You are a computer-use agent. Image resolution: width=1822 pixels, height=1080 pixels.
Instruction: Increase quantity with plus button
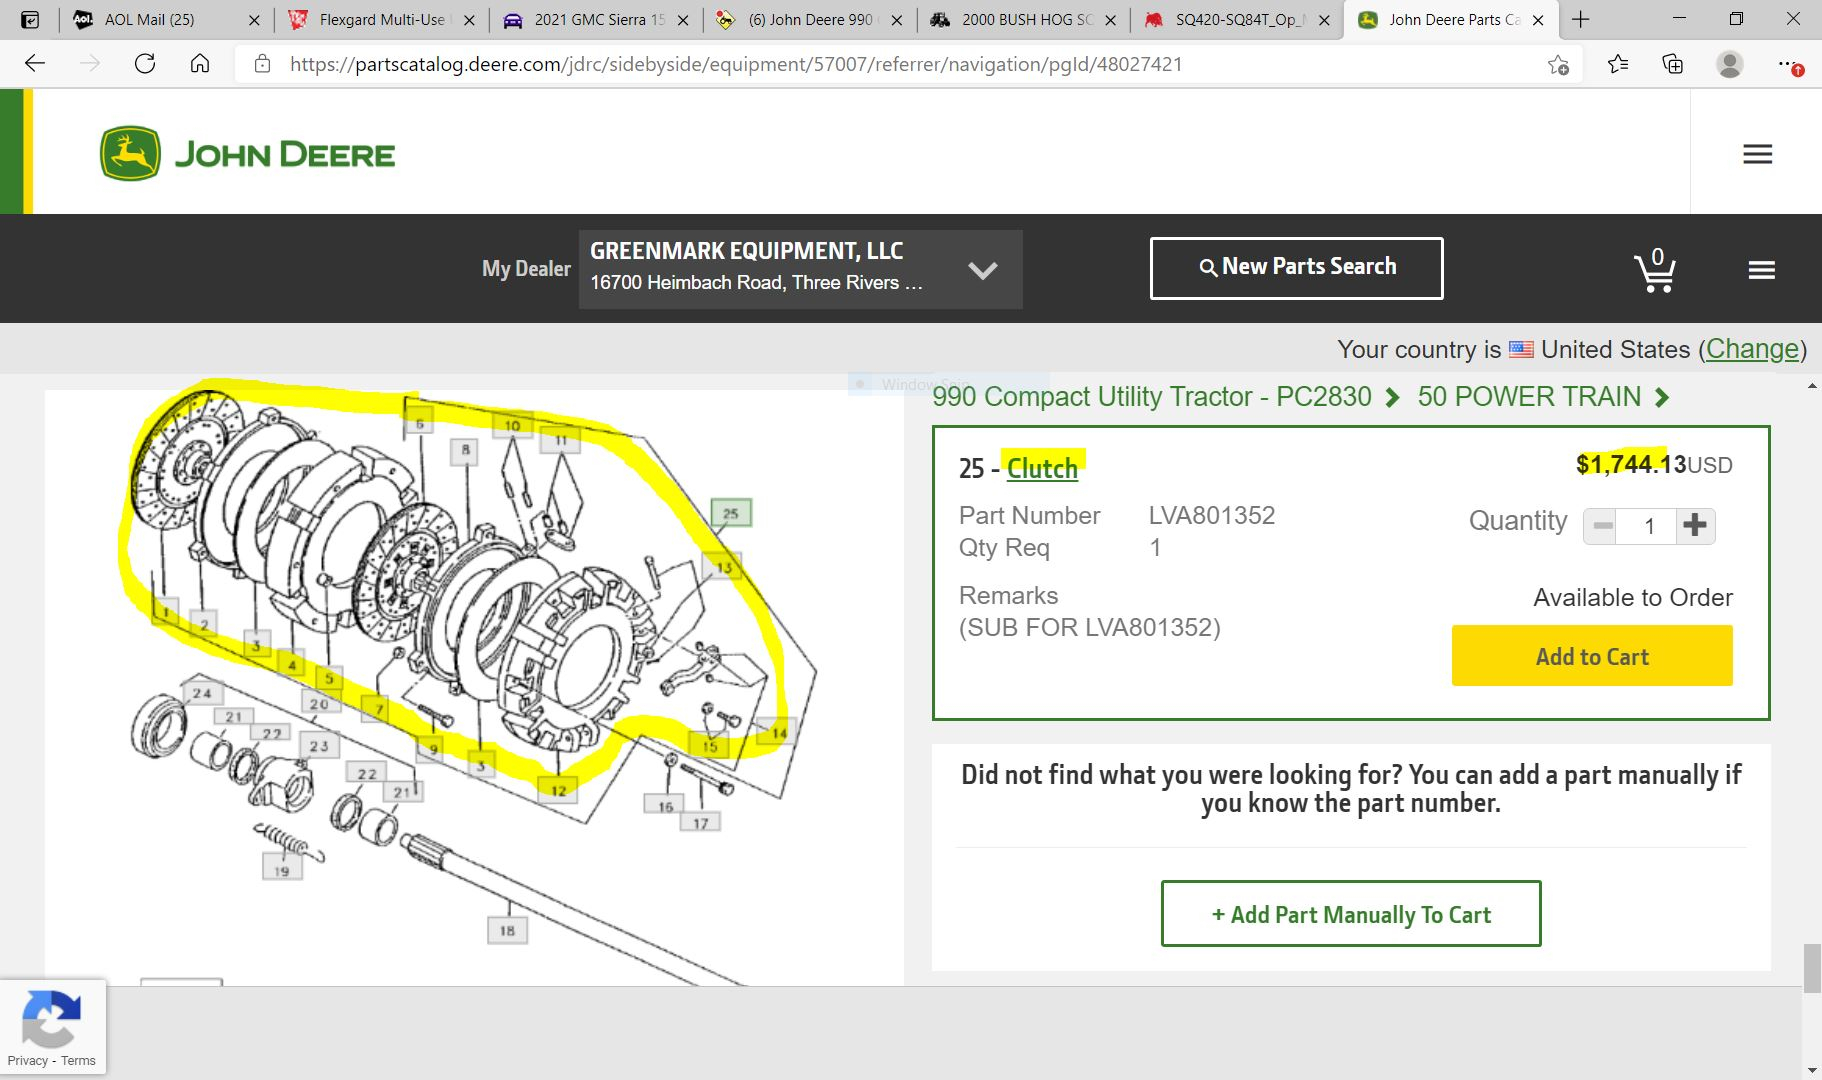(x=1695, y=526)
